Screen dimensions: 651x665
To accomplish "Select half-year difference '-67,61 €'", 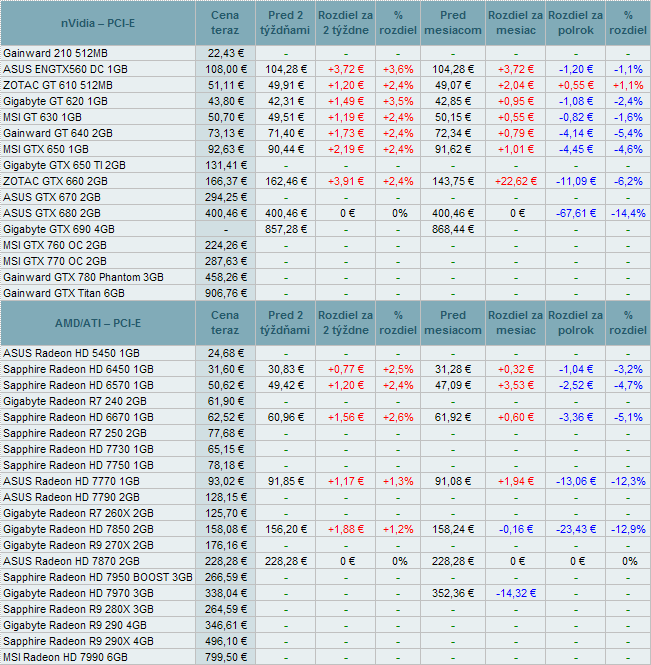I will [x=576, y=213].
